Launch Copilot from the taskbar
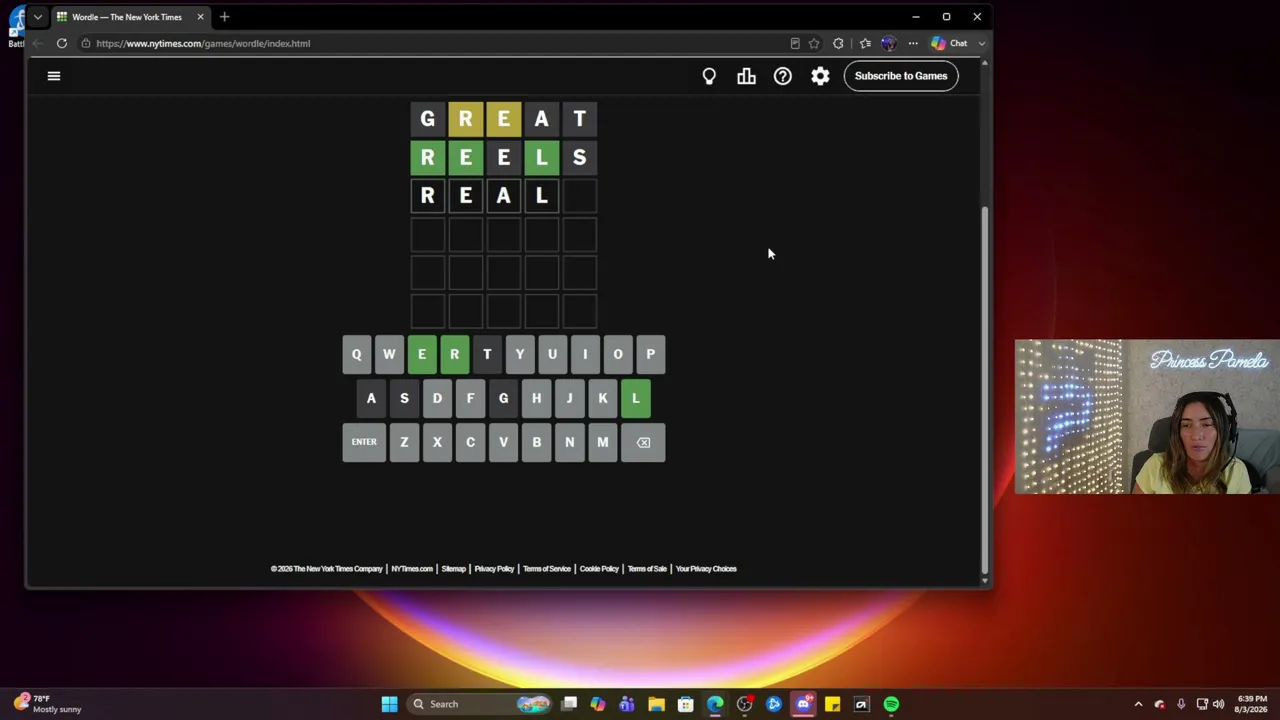This screenshot has height=720, width=1280. pos(598,704)
